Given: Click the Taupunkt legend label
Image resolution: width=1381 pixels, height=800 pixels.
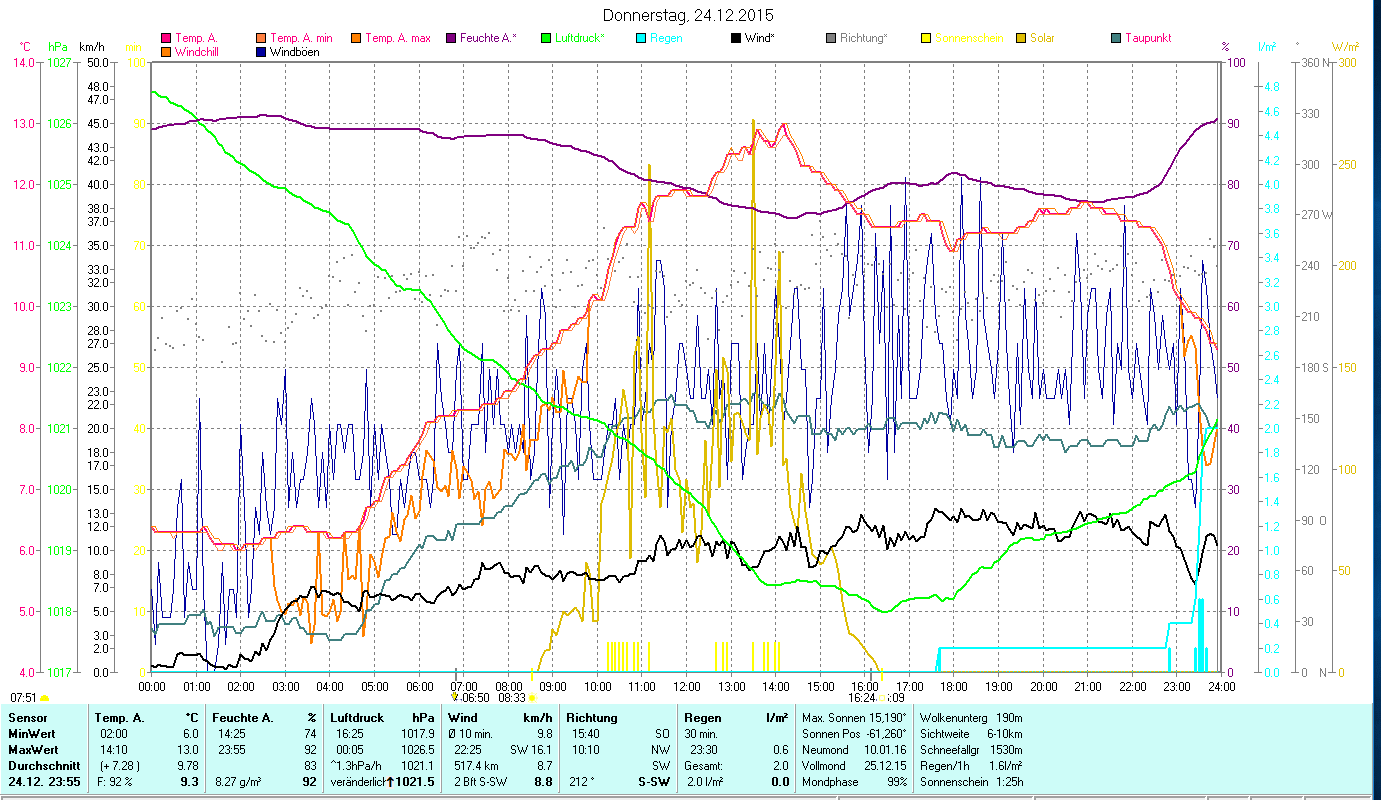Looking at the screenshot, I should (x=1148, y=39).
